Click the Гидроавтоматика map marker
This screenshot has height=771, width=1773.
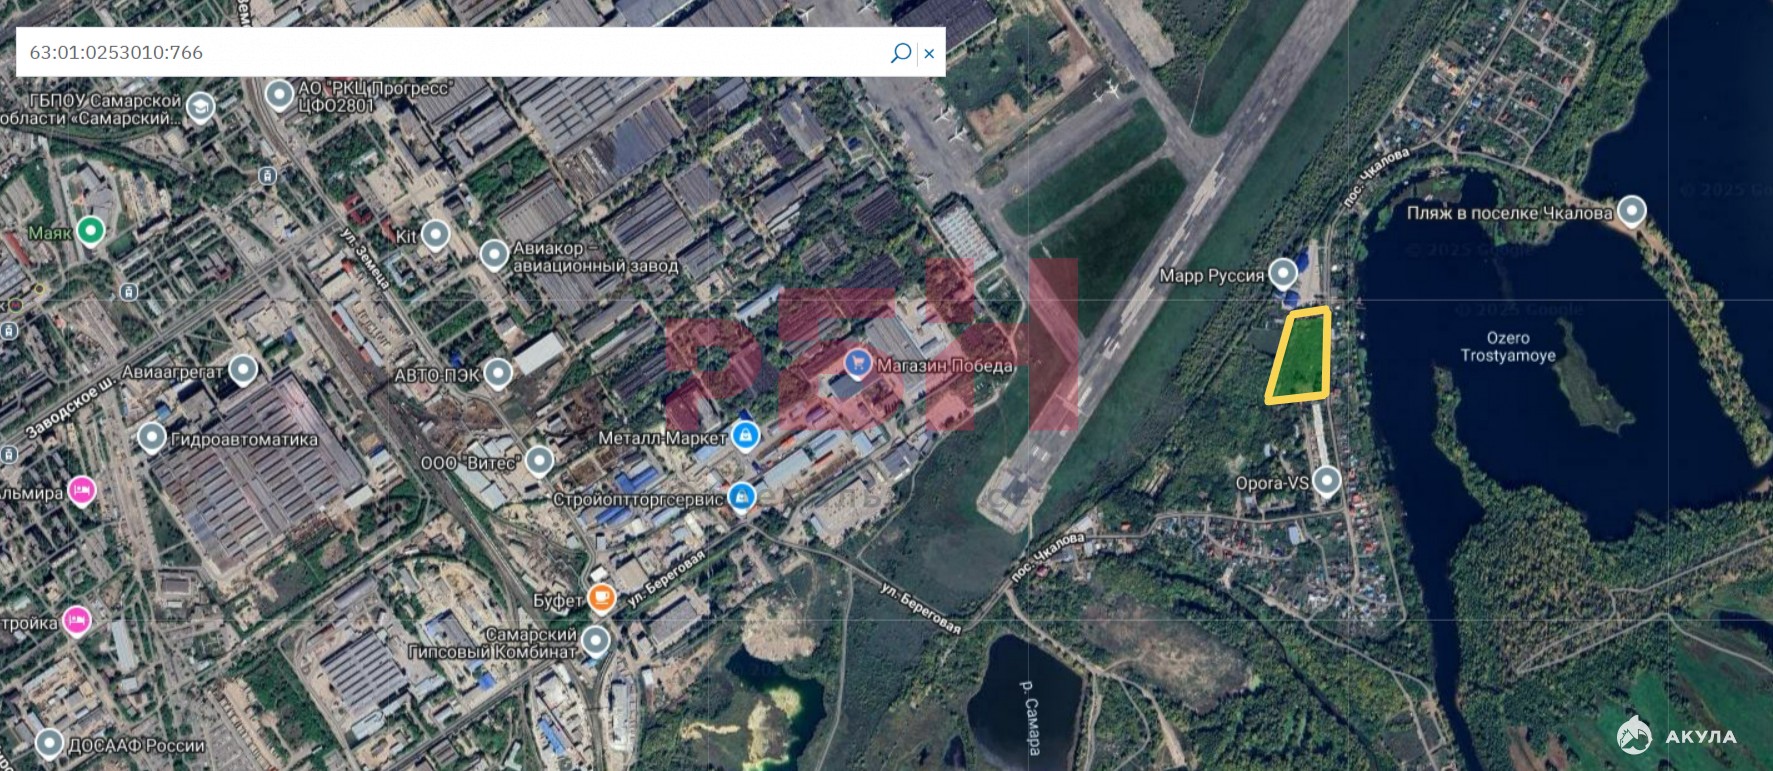151,438
